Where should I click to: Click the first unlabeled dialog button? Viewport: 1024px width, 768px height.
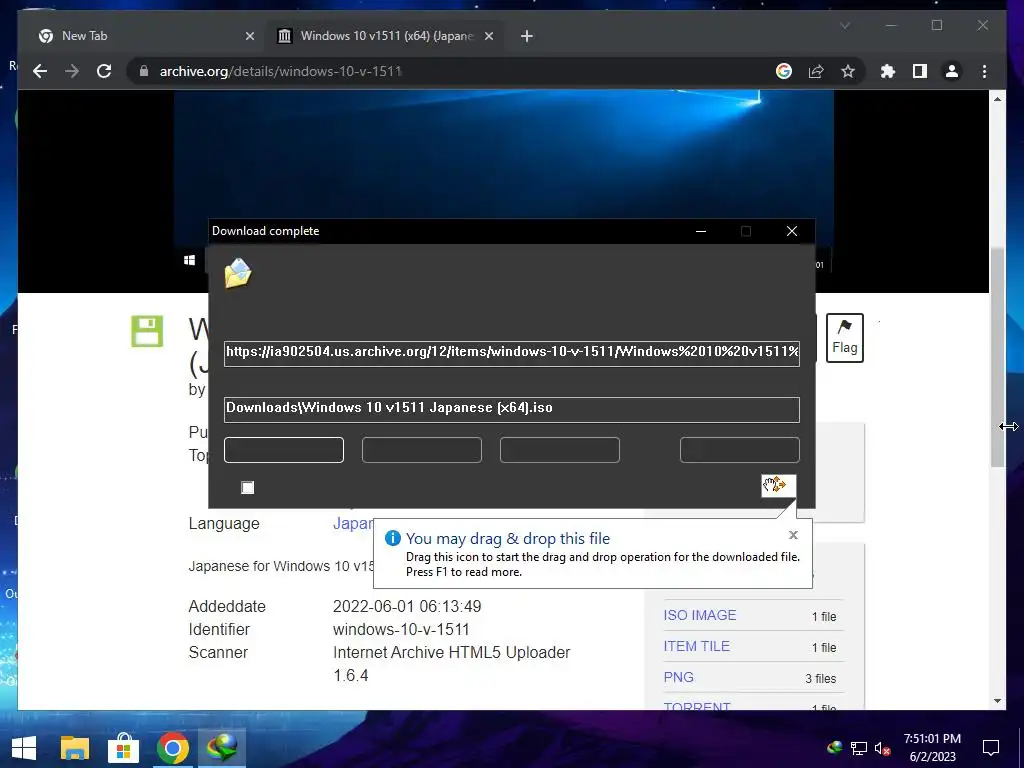[284, 450]
